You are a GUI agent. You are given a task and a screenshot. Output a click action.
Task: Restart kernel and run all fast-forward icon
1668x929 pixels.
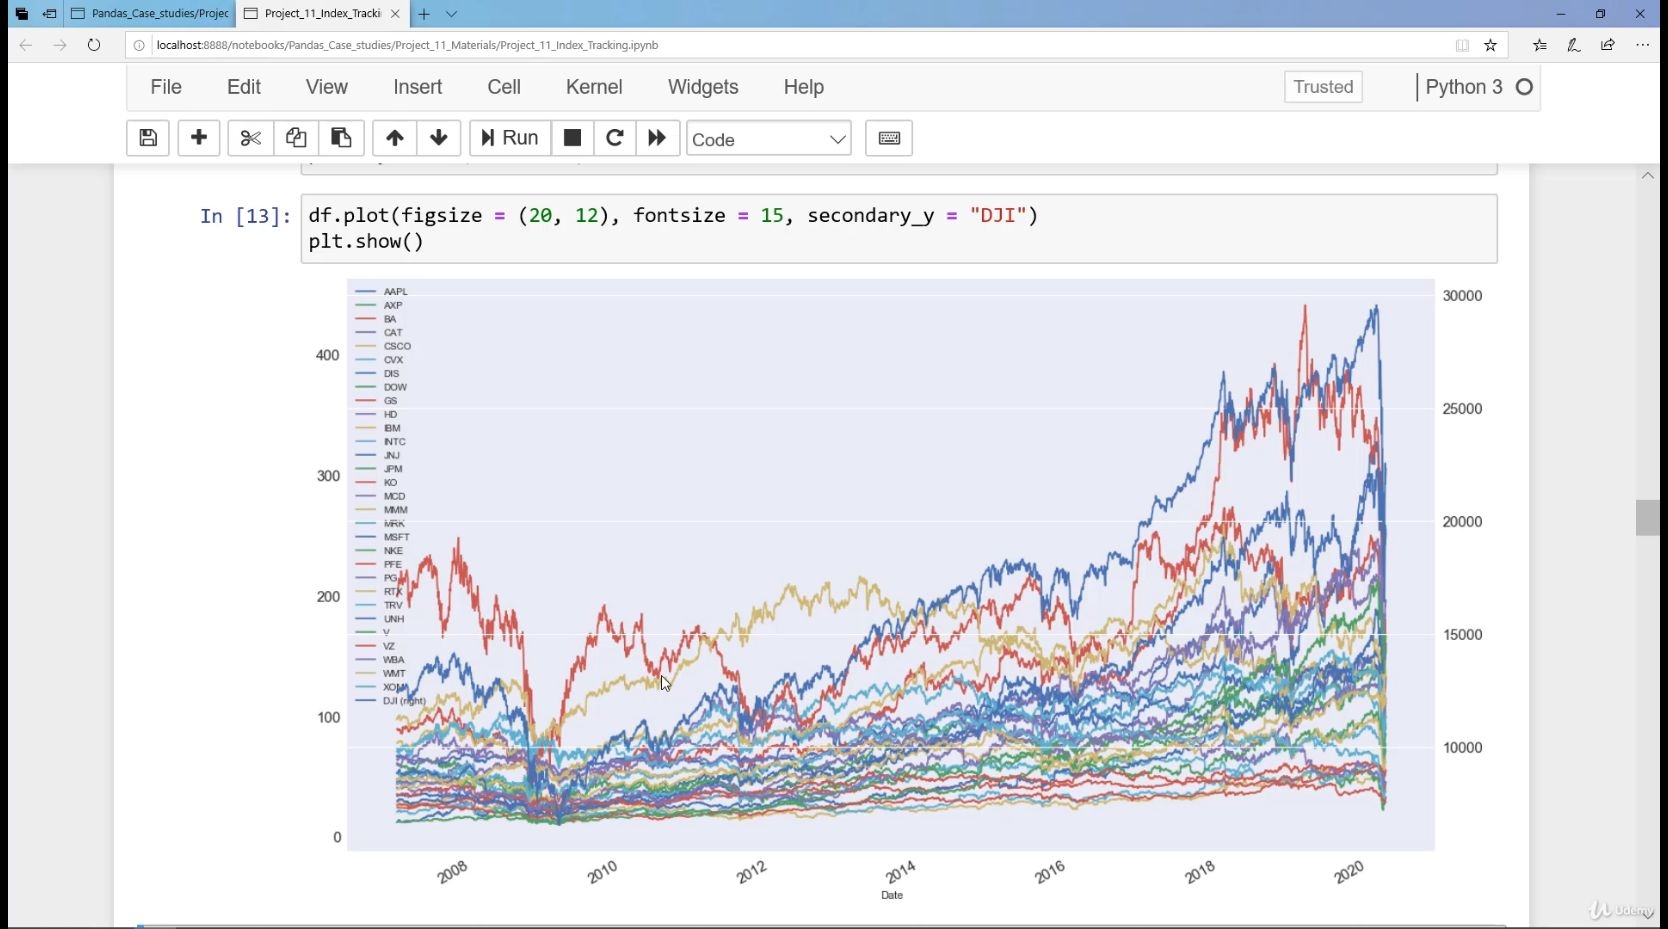pos(658,138)
